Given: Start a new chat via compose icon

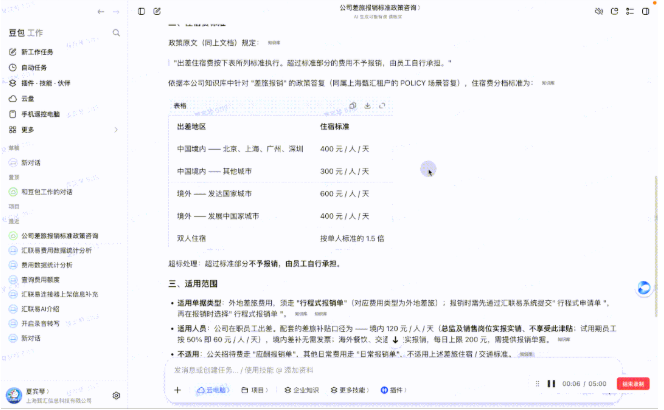Looking at the screenshot, I should 157,11.
